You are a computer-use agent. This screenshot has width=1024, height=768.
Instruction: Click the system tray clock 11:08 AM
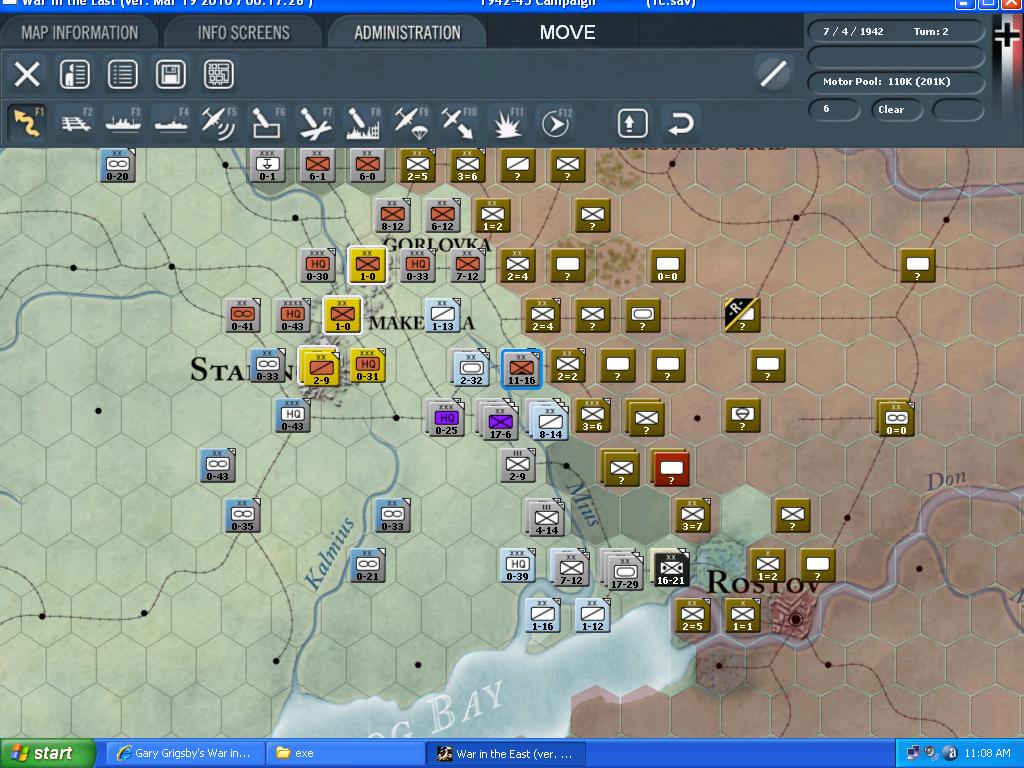click(987, 754)
